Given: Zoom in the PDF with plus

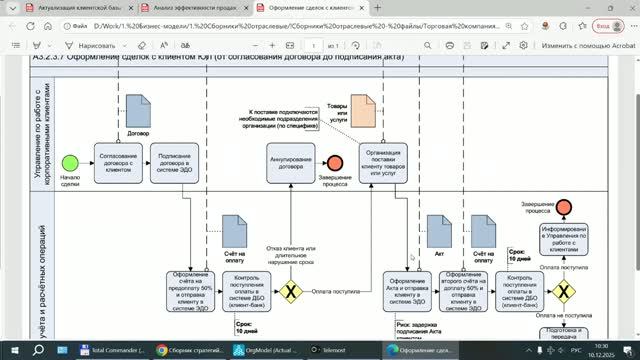Looking at the screenshot, I should point(272,45).
